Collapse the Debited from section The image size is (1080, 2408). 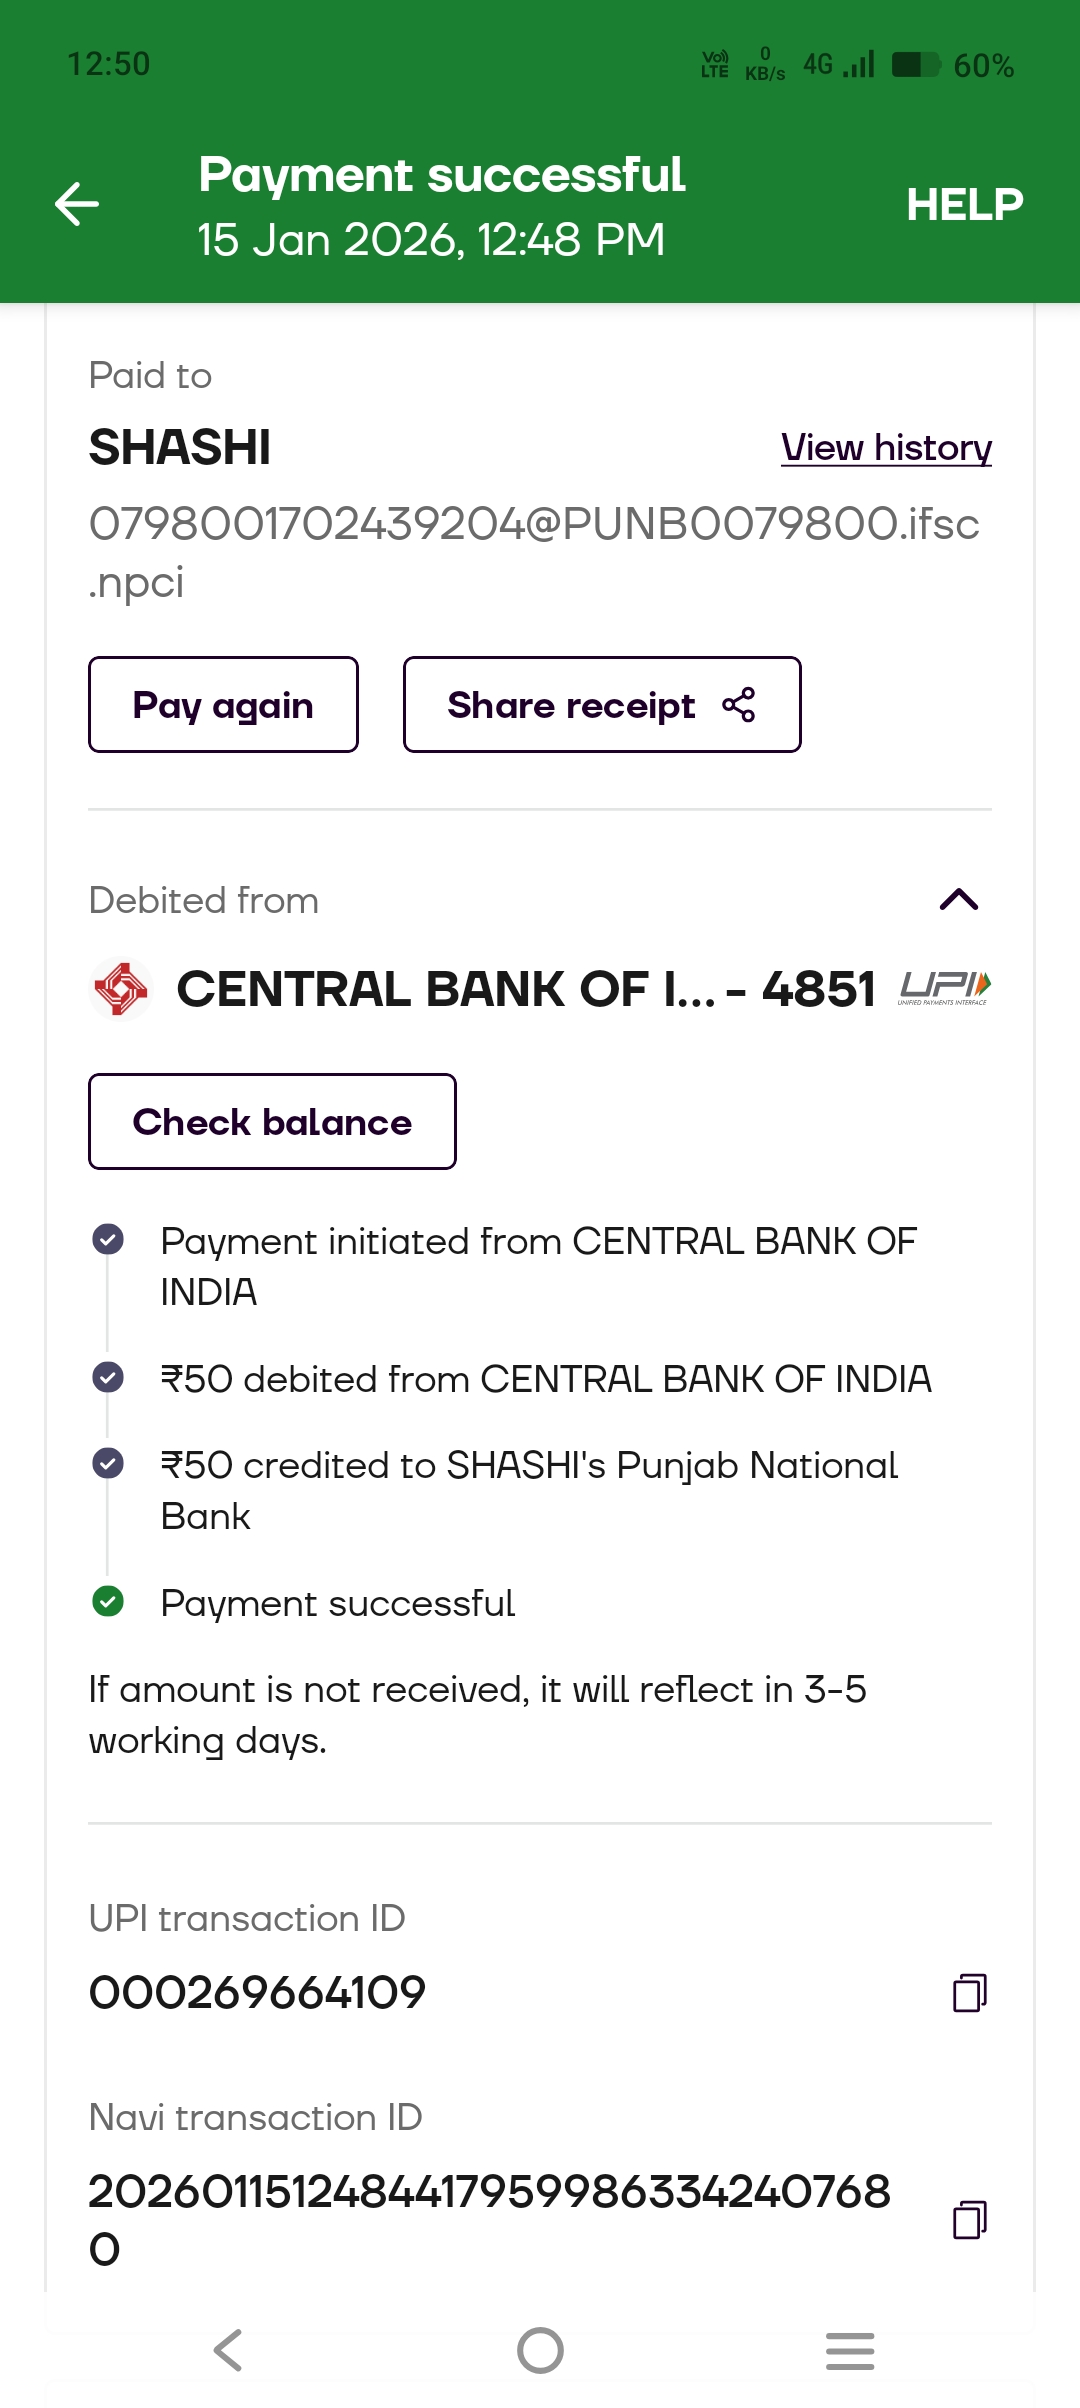pyautogui.click(x=958, y=900)
